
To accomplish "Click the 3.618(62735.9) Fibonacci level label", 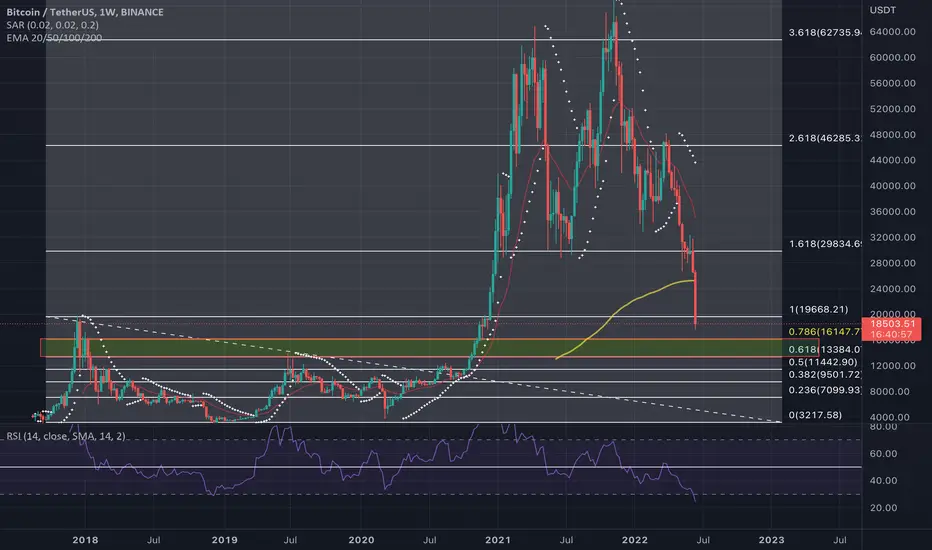I will 825,32.
